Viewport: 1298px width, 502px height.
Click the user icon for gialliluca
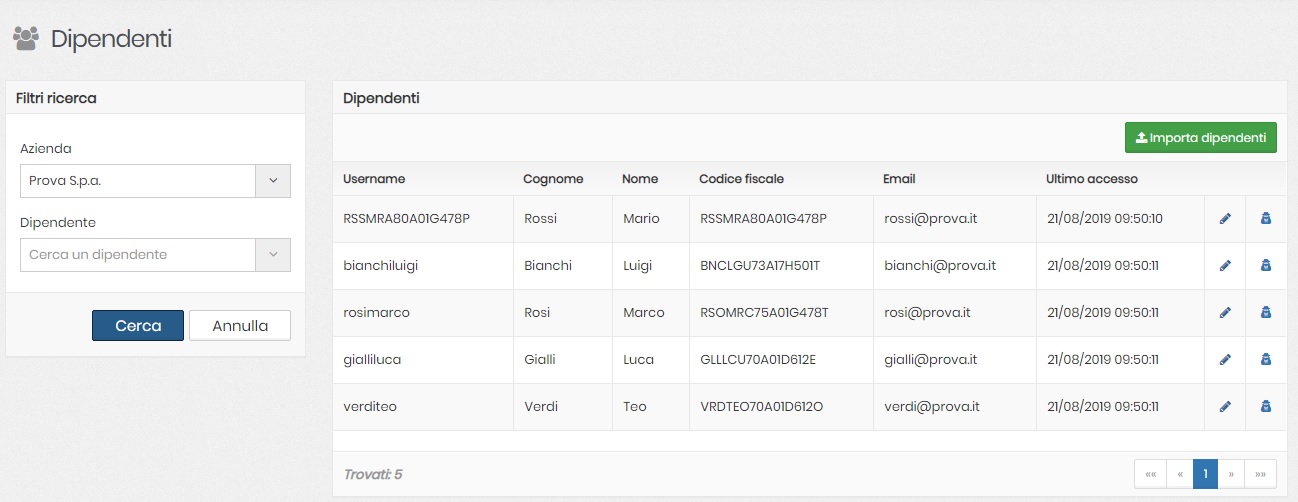point(1265,360)
